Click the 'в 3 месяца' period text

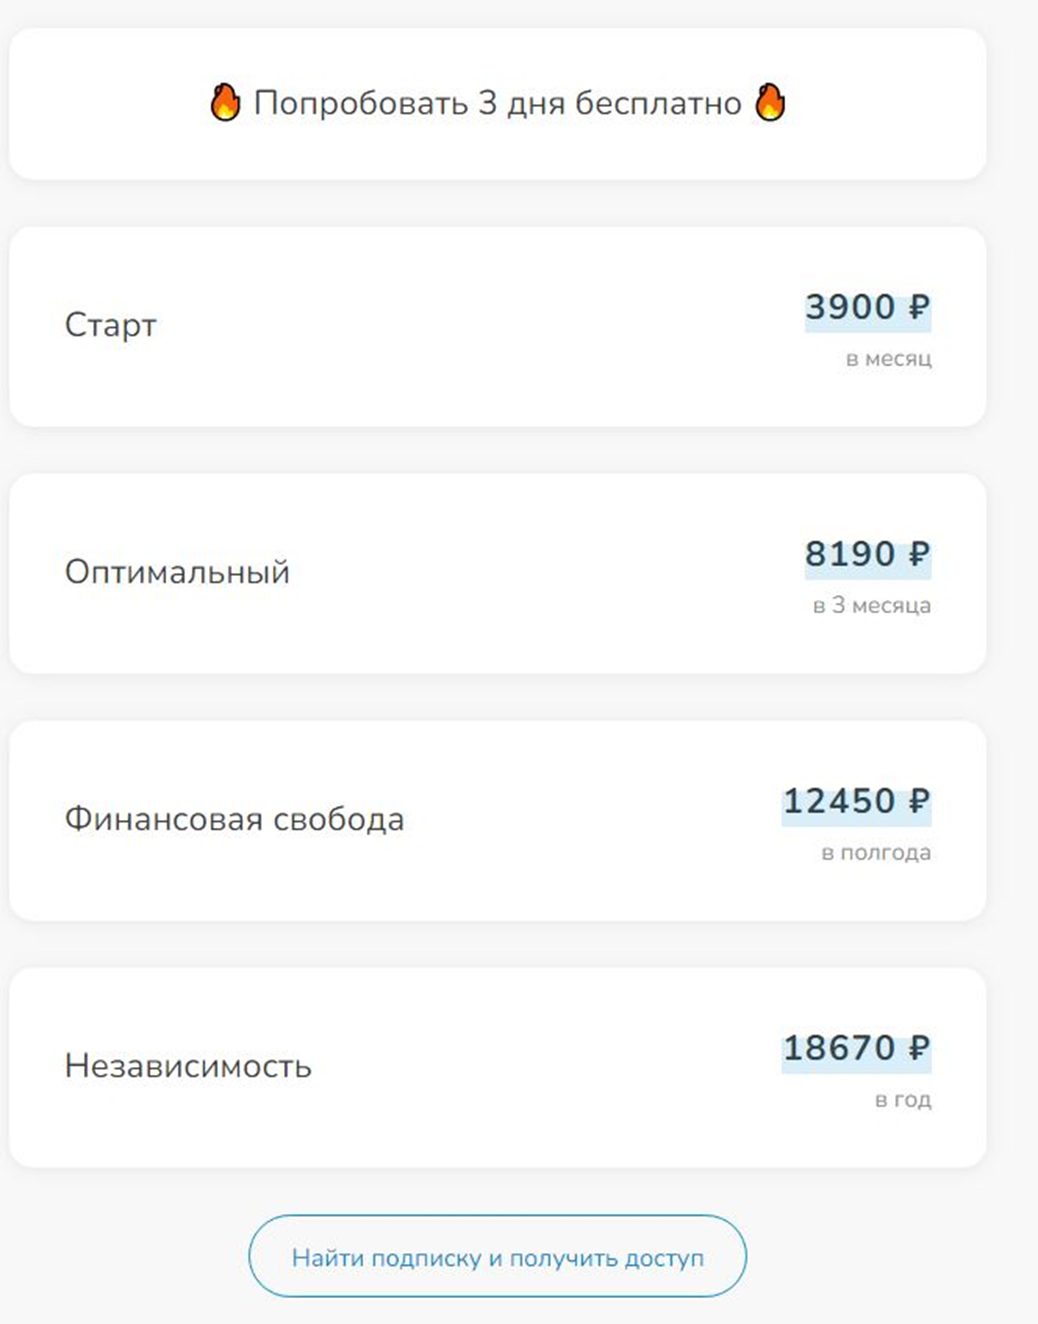point(871,605)
